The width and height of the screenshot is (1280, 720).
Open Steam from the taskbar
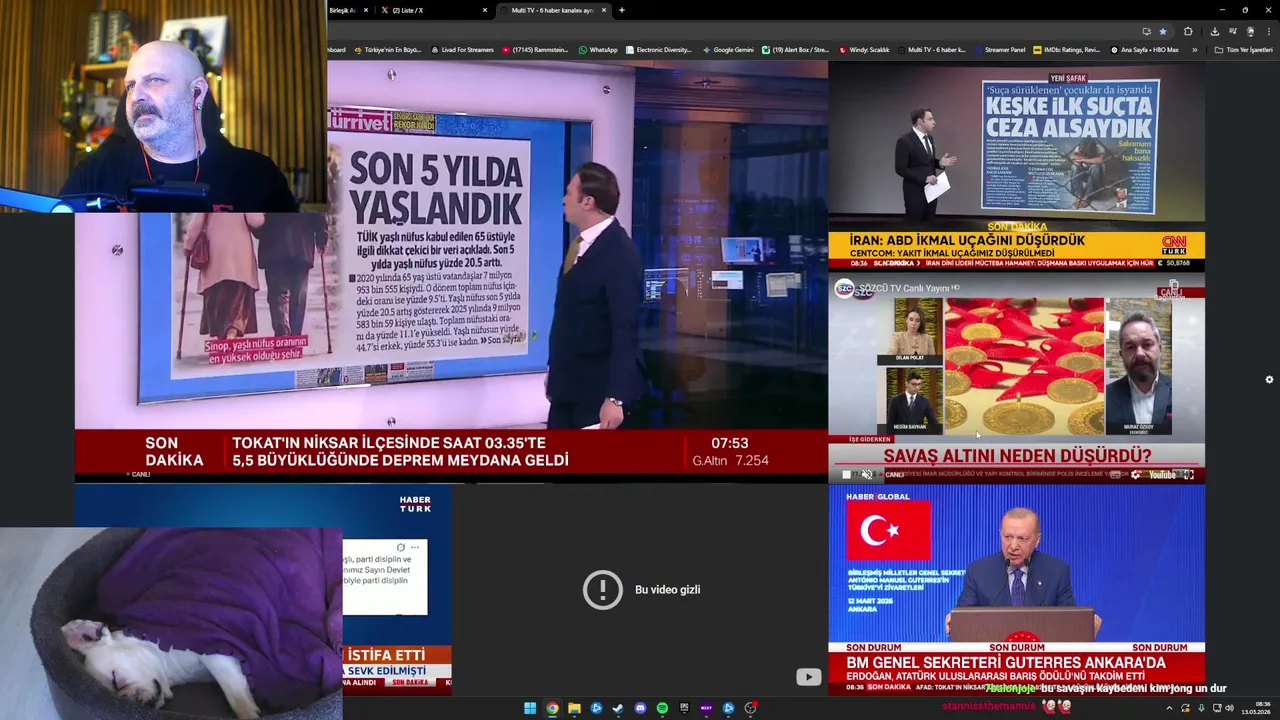(618, 708)
